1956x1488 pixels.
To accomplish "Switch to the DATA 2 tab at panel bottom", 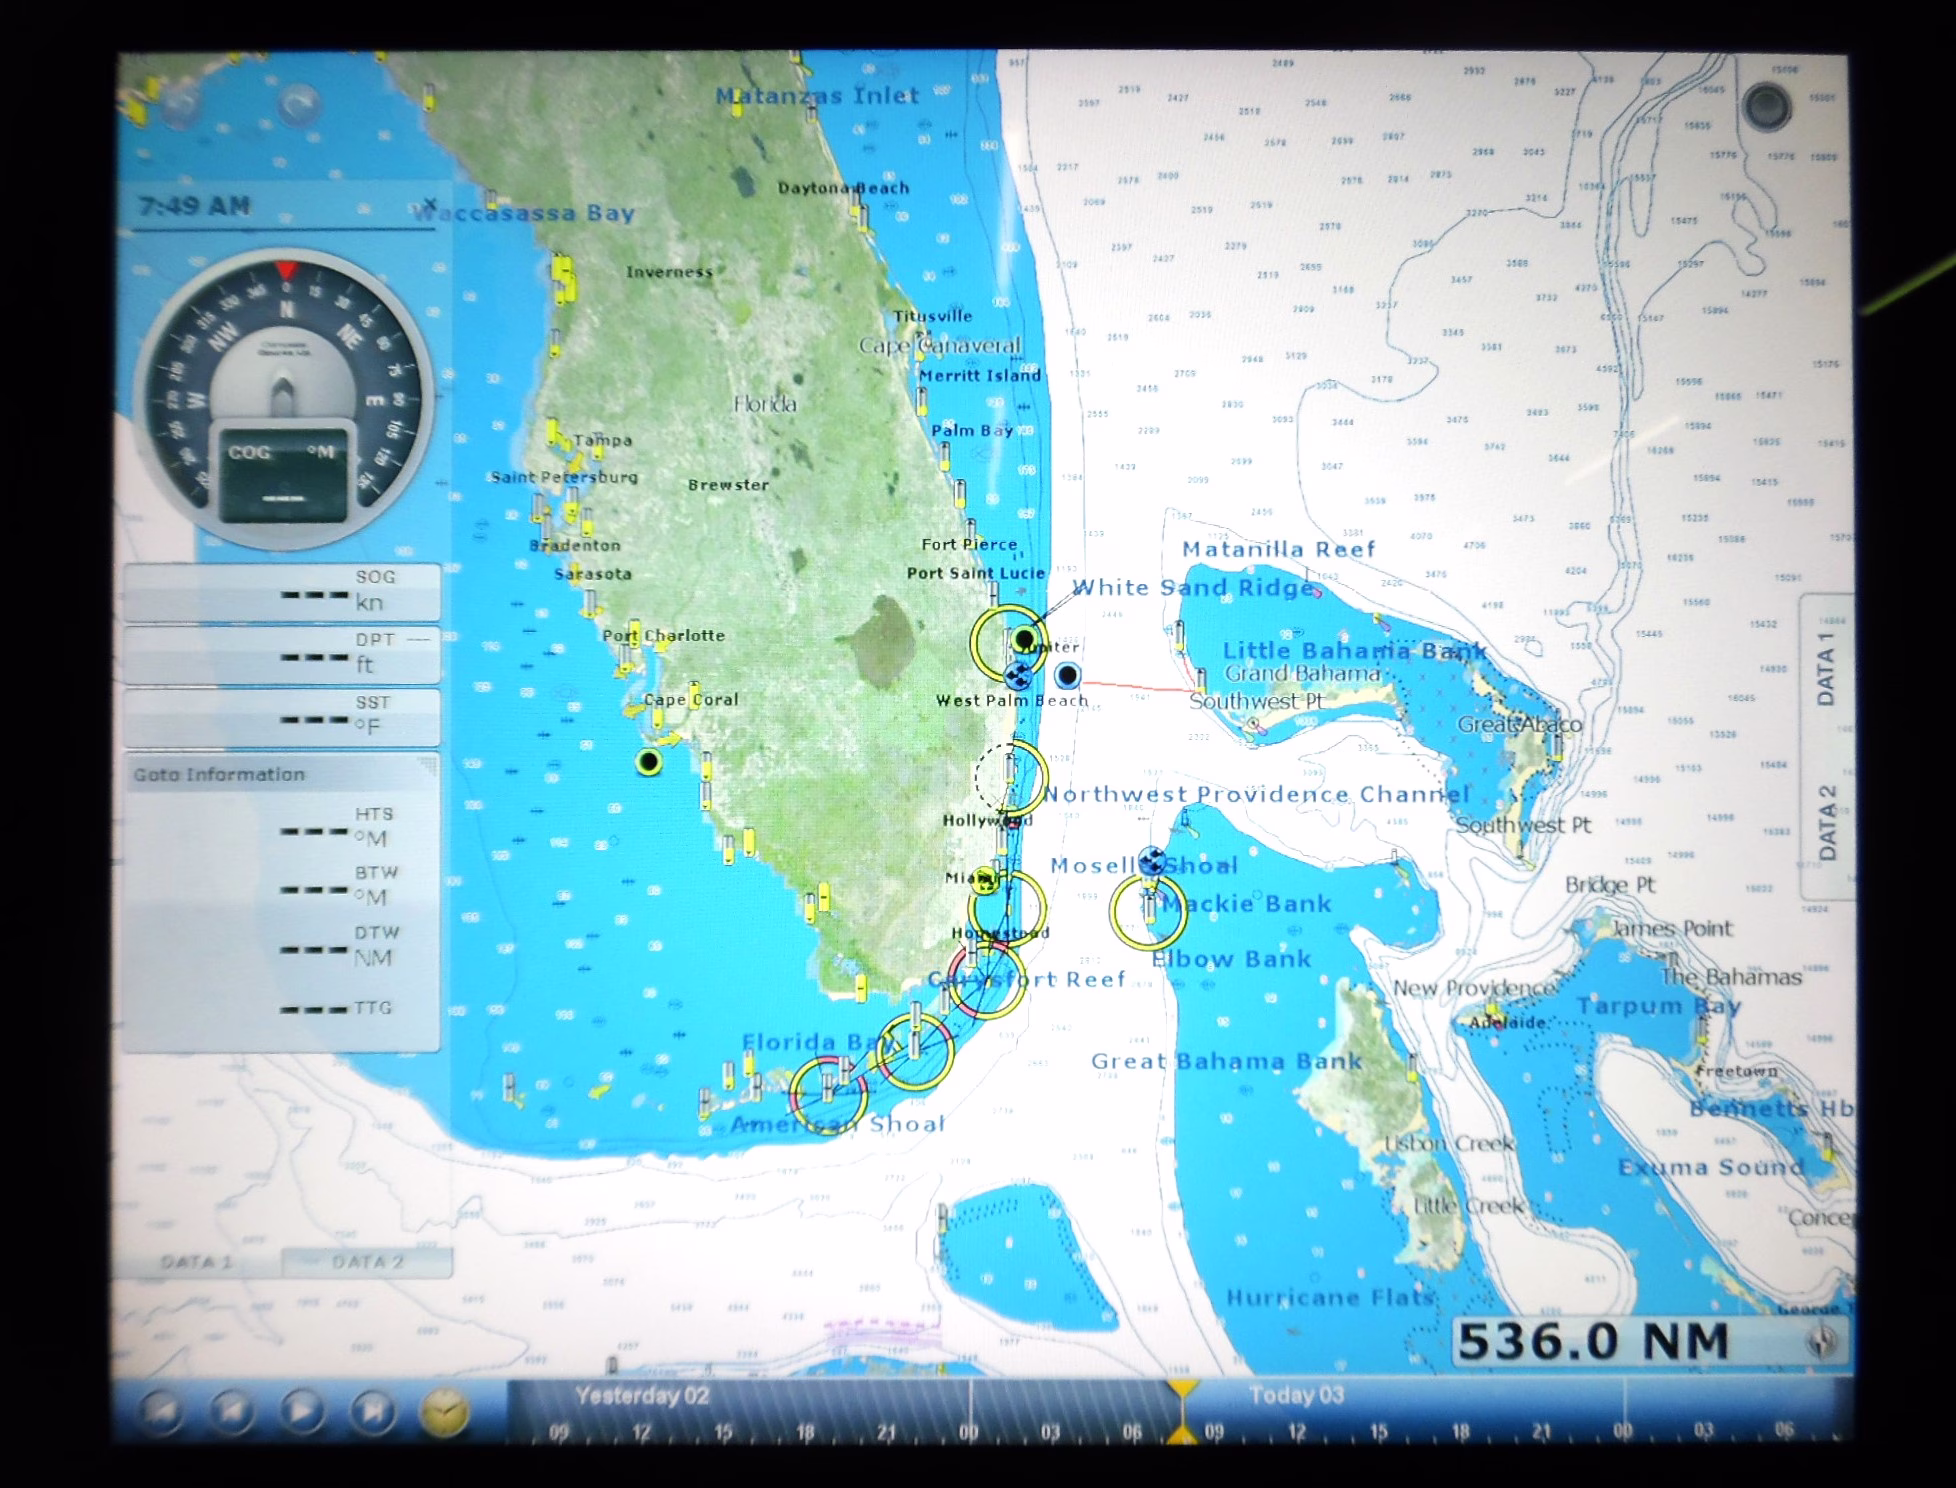I will (x=367, y=1262).
